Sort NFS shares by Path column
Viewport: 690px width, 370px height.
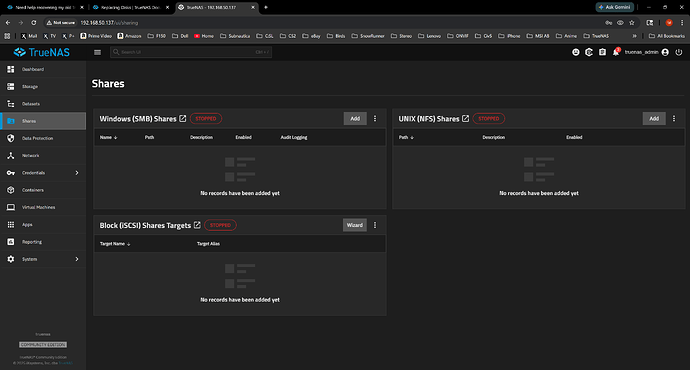tap(406, 137)
